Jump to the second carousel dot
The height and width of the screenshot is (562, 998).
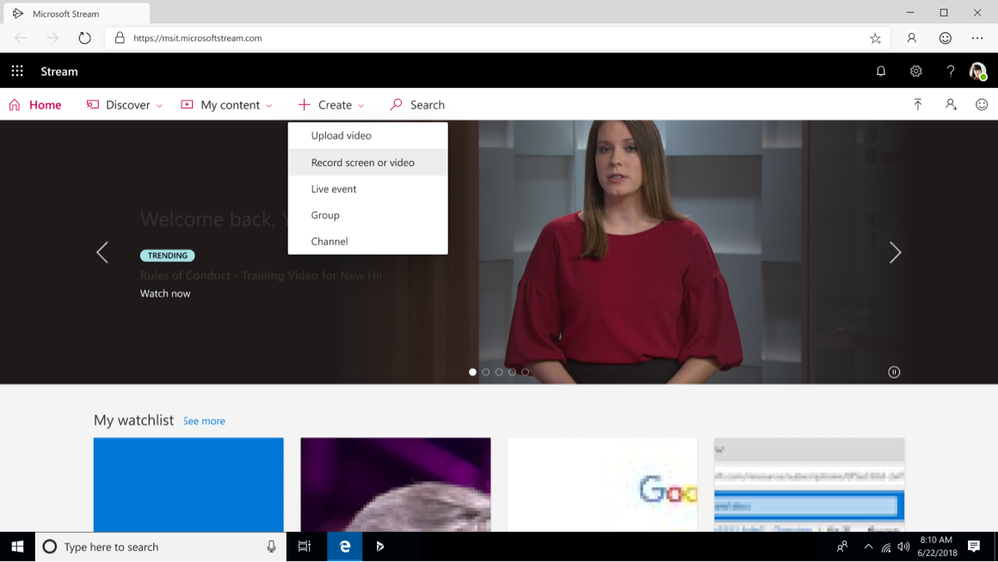click(x=486, y=372)
